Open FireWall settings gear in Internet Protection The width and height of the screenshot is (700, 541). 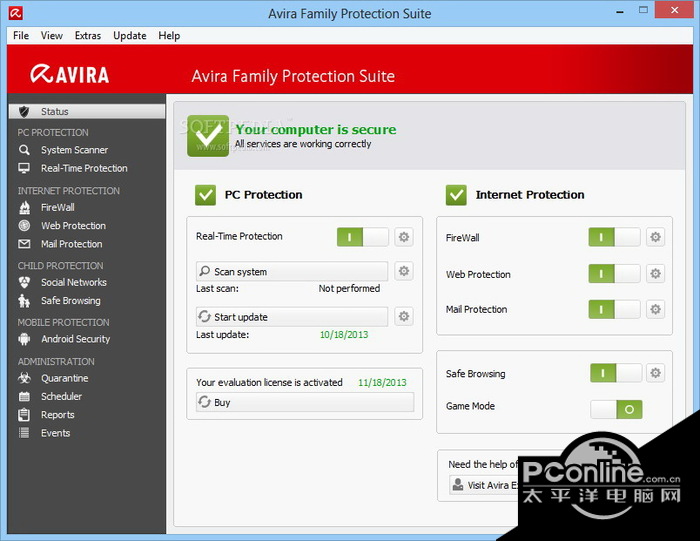655,237
